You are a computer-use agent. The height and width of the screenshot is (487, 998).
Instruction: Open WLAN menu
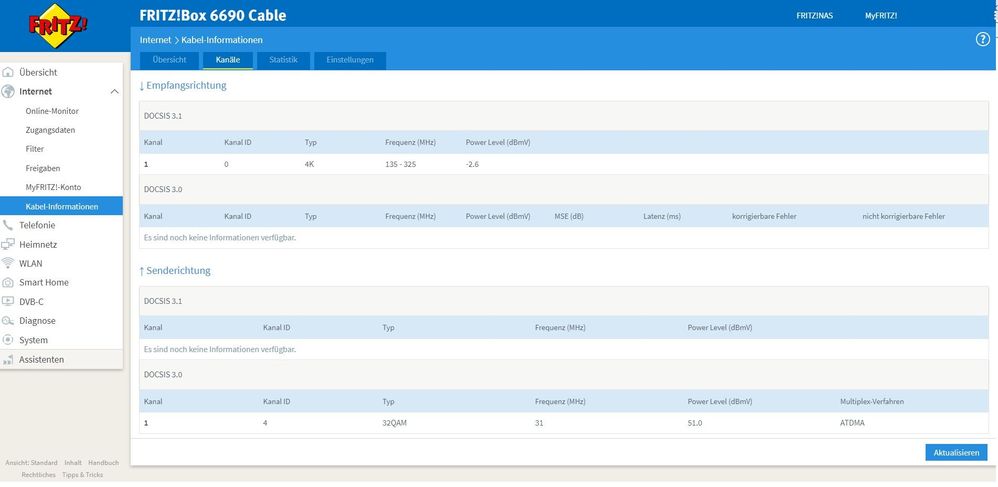(x=31, y=264)
